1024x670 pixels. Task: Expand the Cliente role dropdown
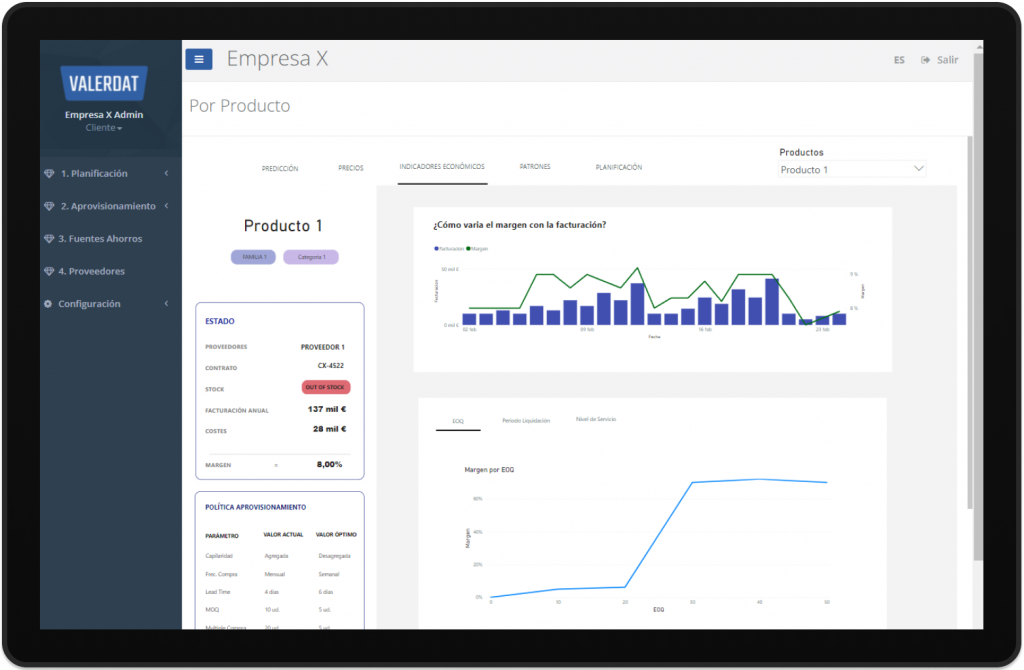point(104,128)
